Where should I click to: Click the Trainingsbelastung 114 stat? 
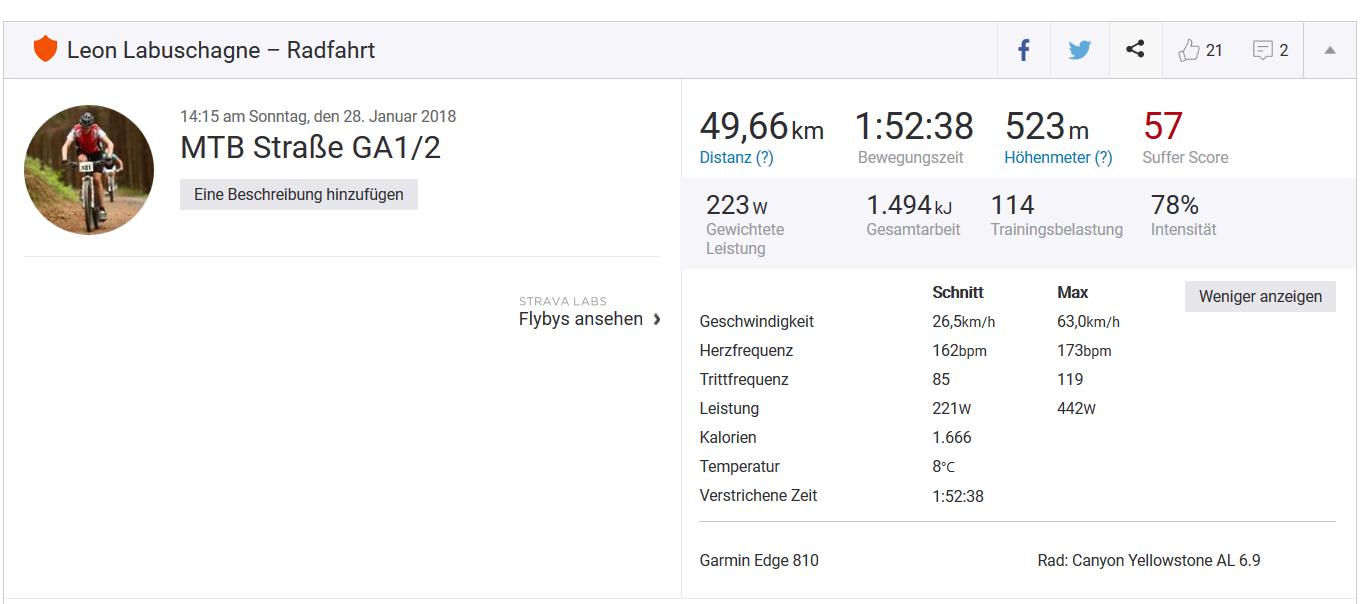click(1012, 206)
